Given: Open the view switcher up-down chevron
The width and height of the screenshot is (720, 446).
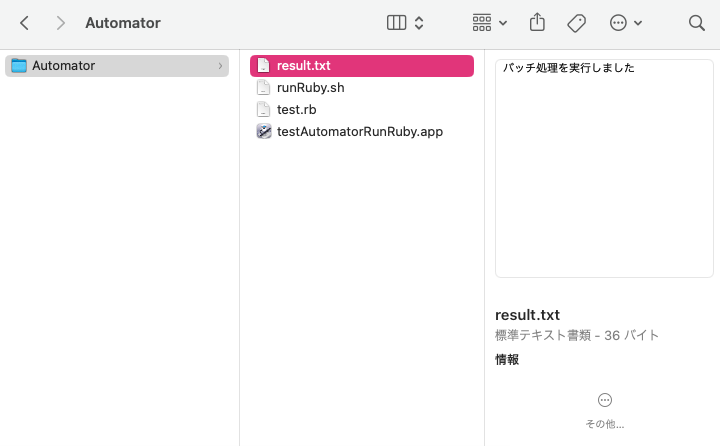Looking at the screenshot, I should 419,23.
